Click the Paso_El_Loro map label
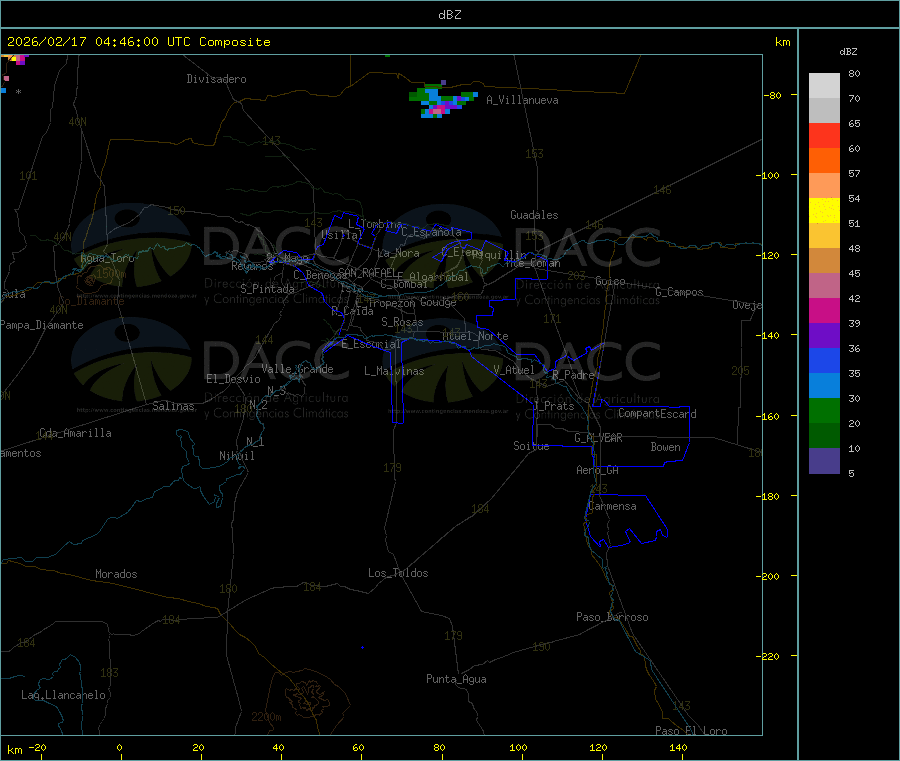The image size is (900, 761). [x=692, y=731]
